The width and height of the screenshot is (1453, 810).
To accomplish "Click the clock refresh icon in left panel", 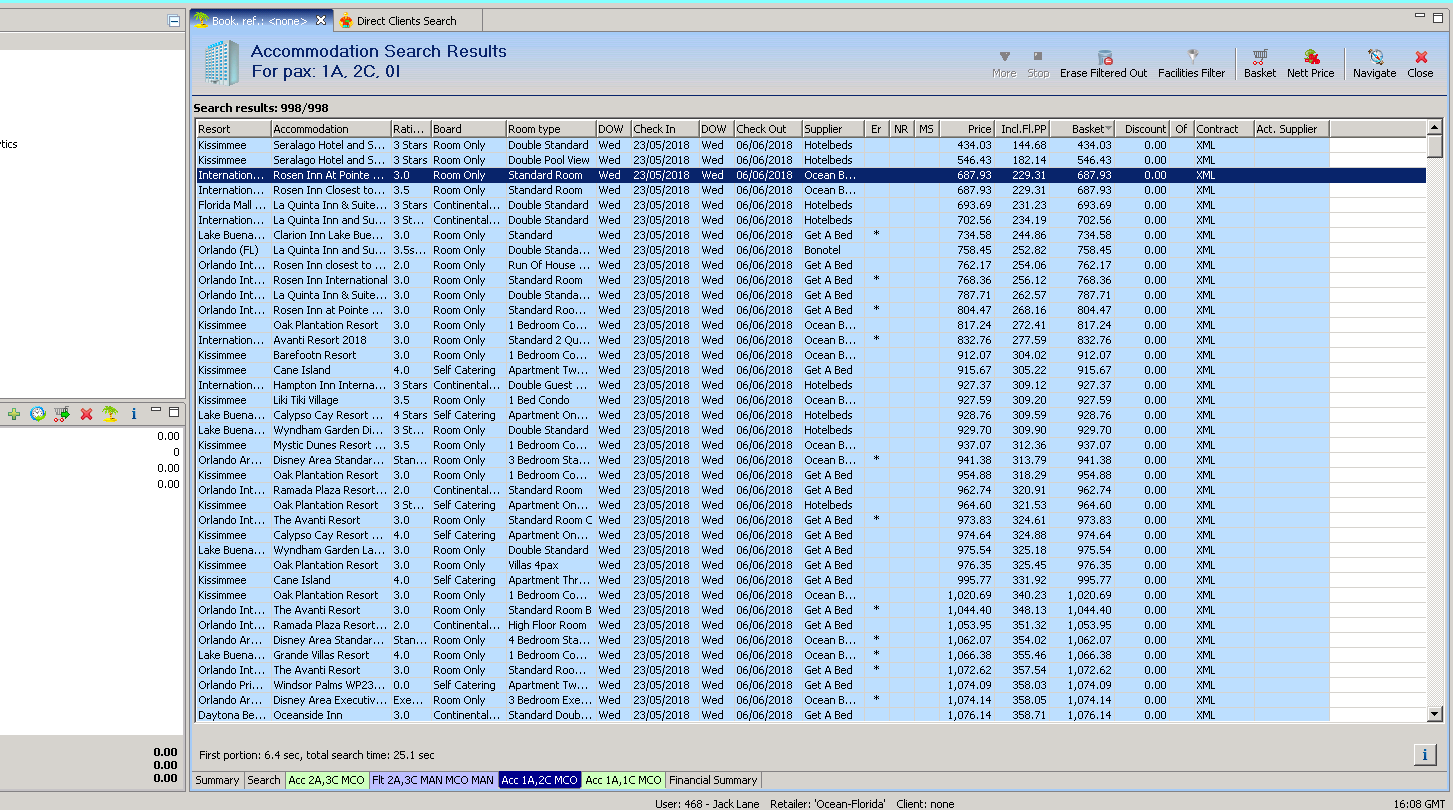I will pos(38,413).
